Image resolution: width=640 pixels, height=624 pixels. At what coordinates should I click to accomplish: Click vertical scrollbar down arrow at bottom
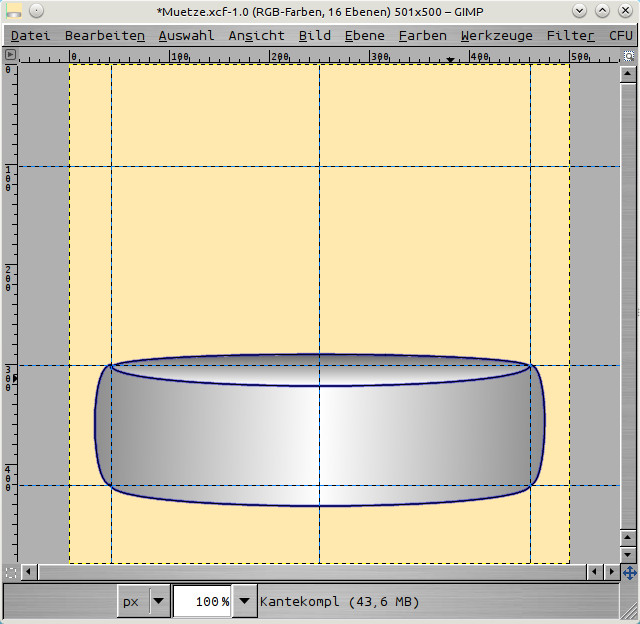627,555
